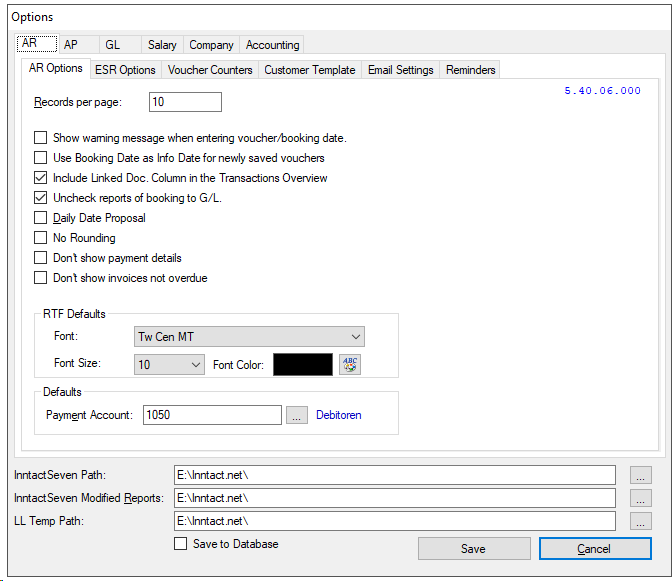Viewport: 672px width, 581px height.
Task: Click the Payment Account input field
Action: pyautogui.click(x=212, y=415)
